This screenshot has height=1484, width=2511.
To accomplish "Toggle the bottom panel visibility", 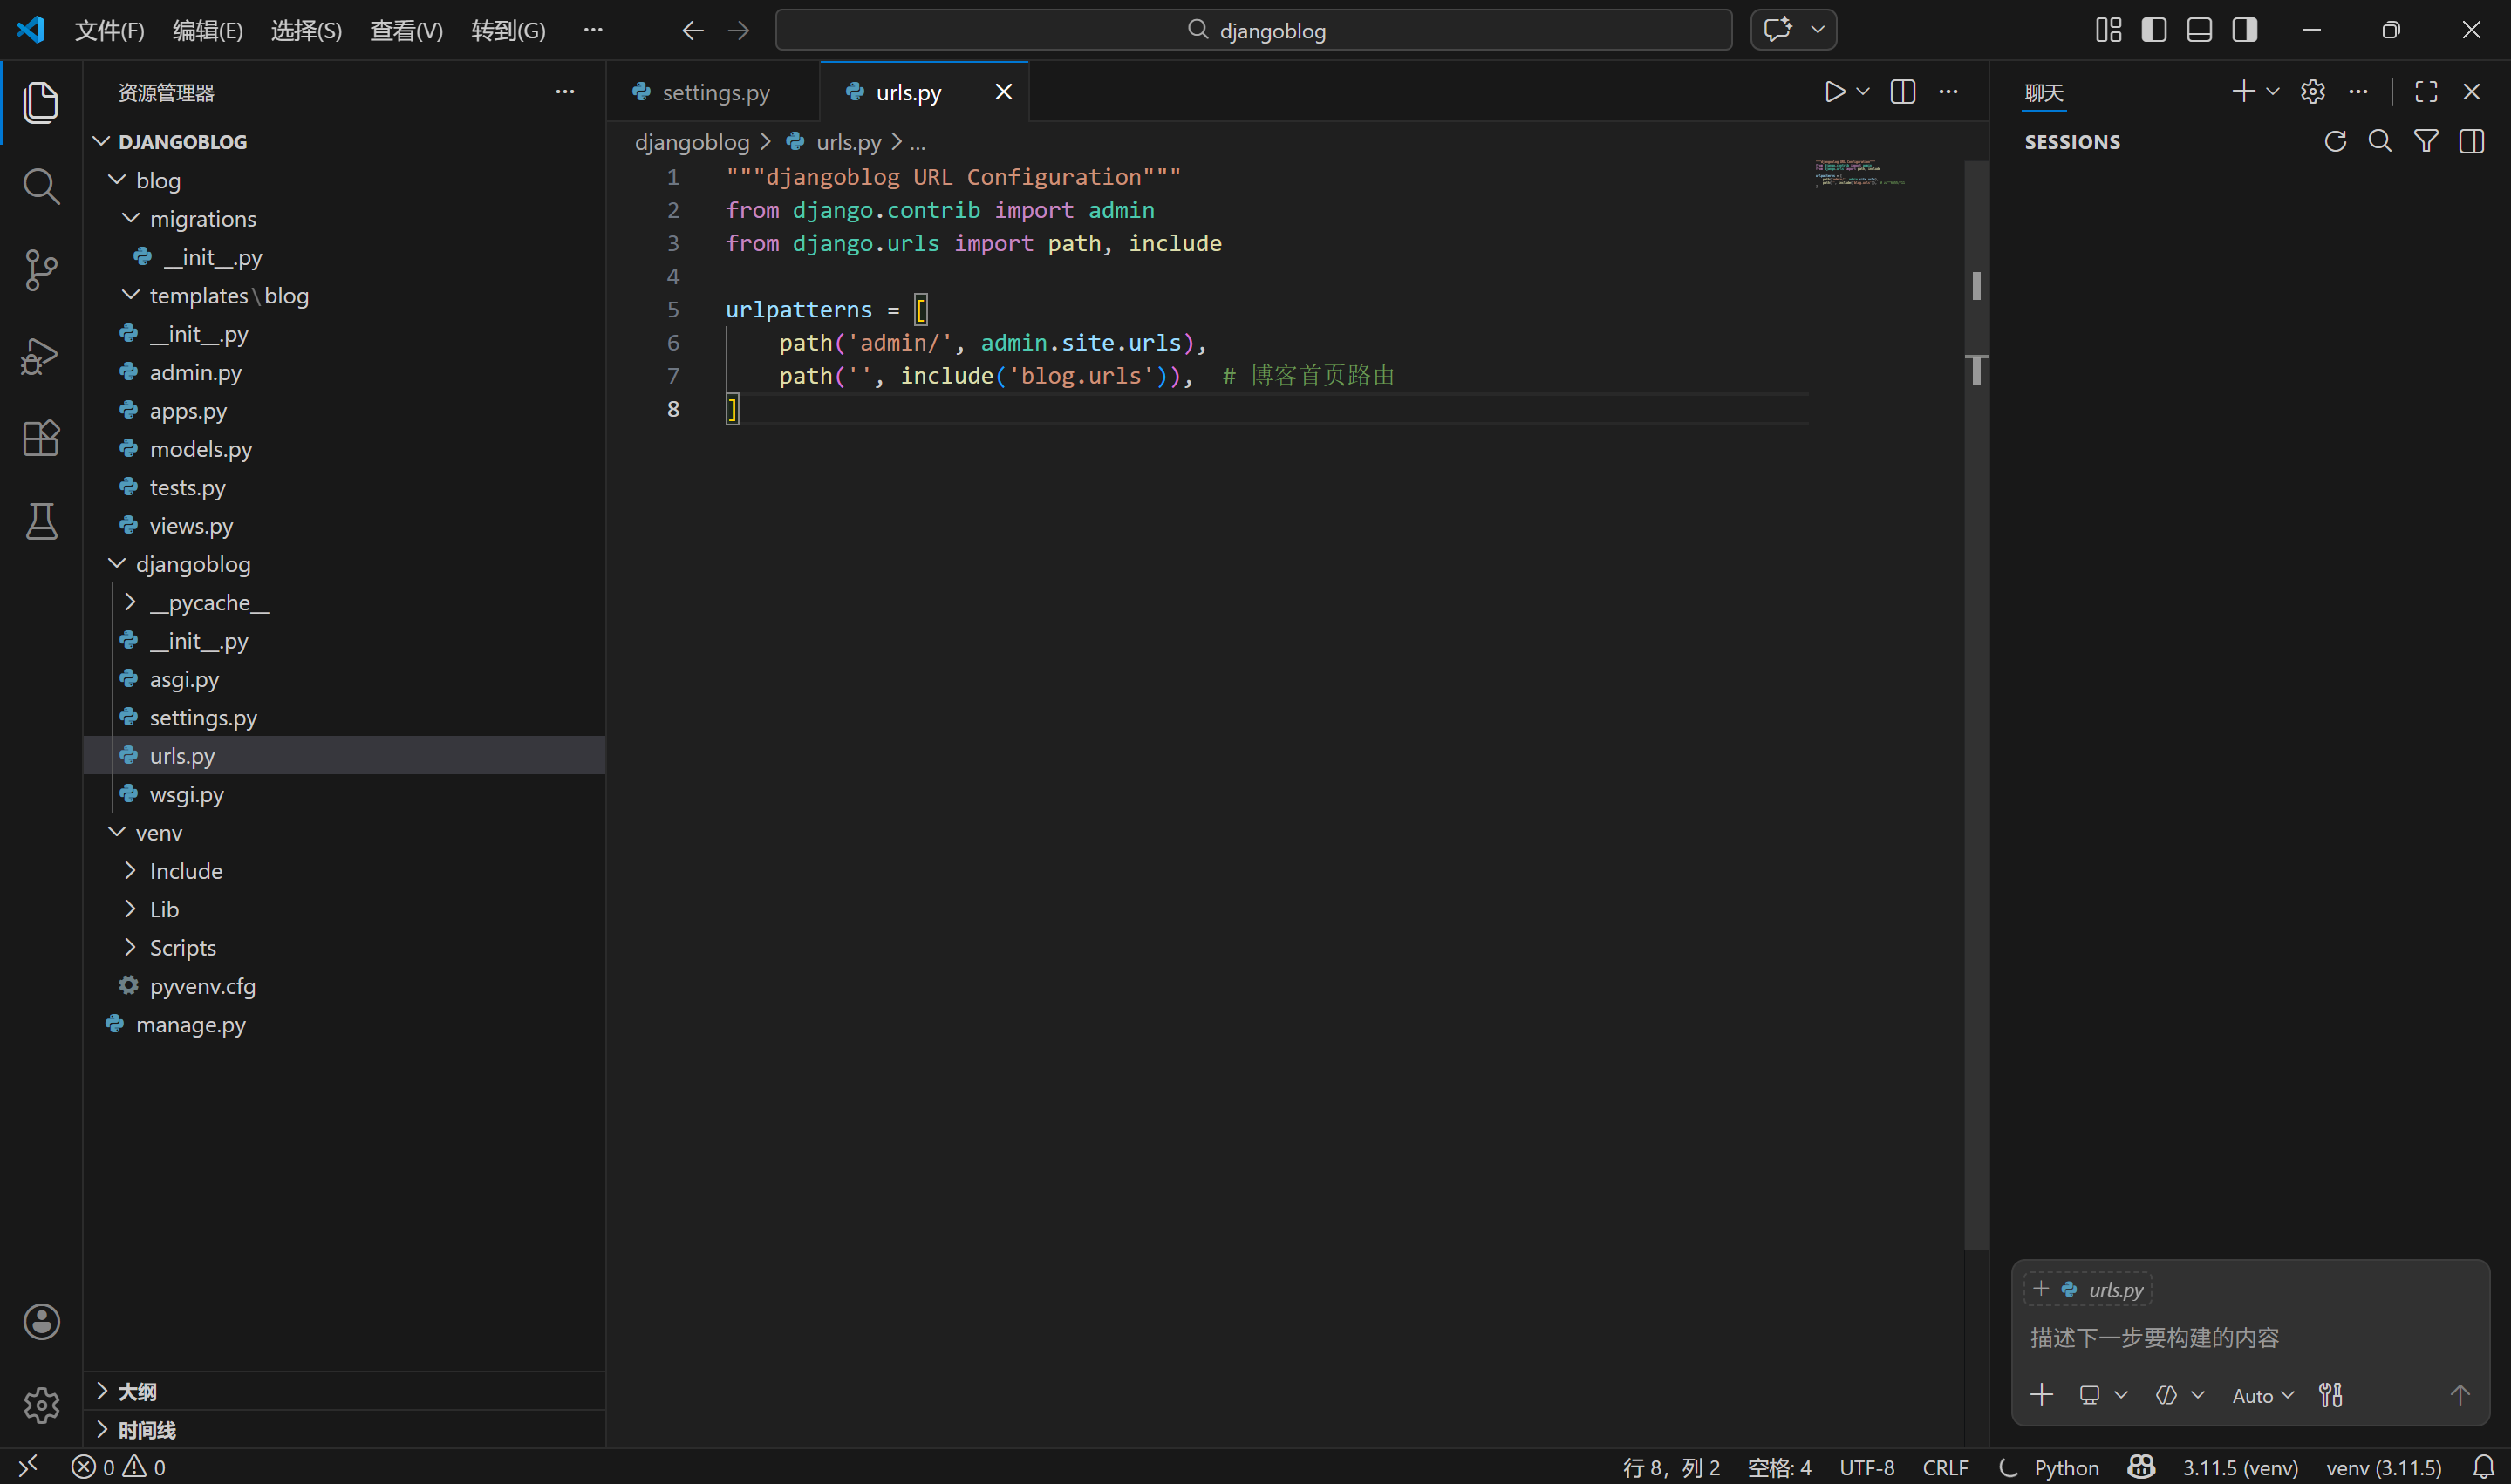I will [2199, 30].
